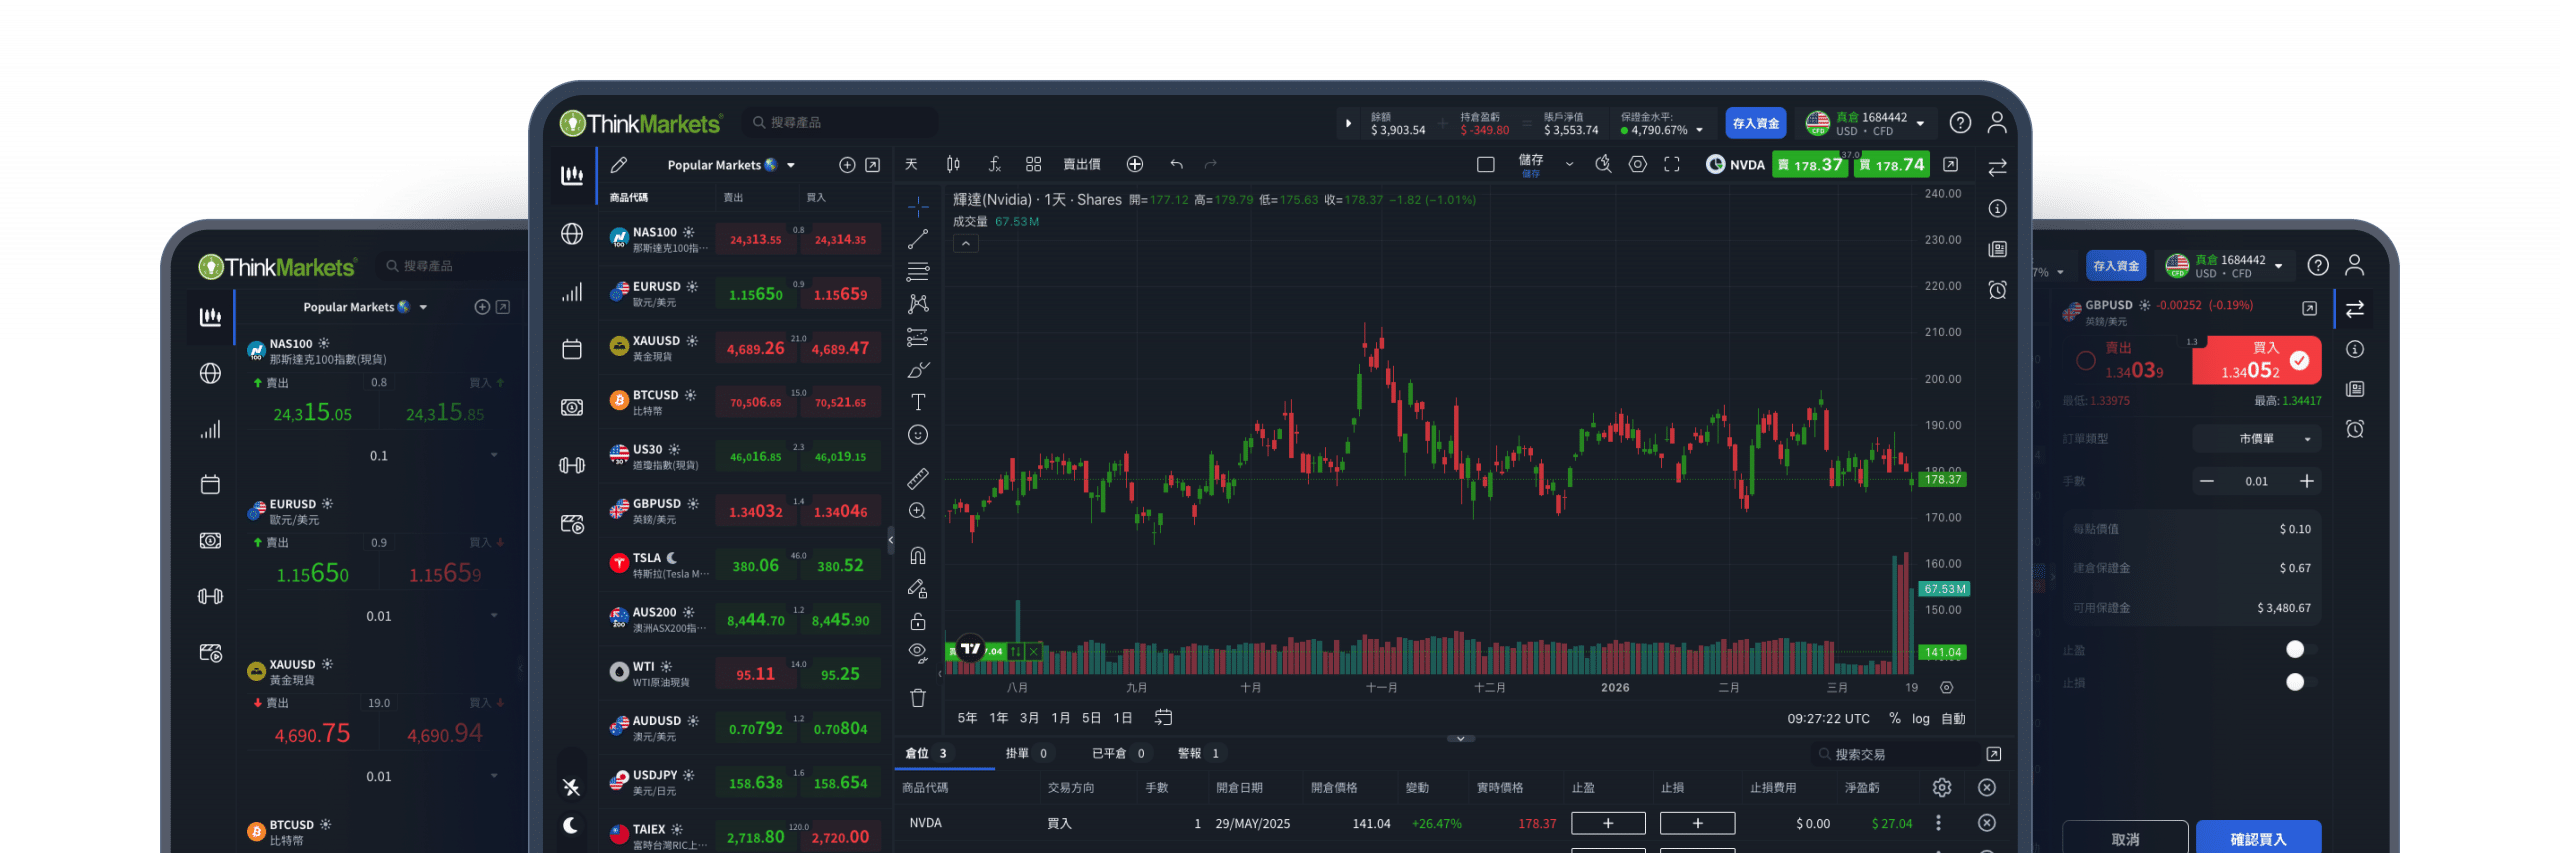Select the brush drawing tool

pos(918,370)
